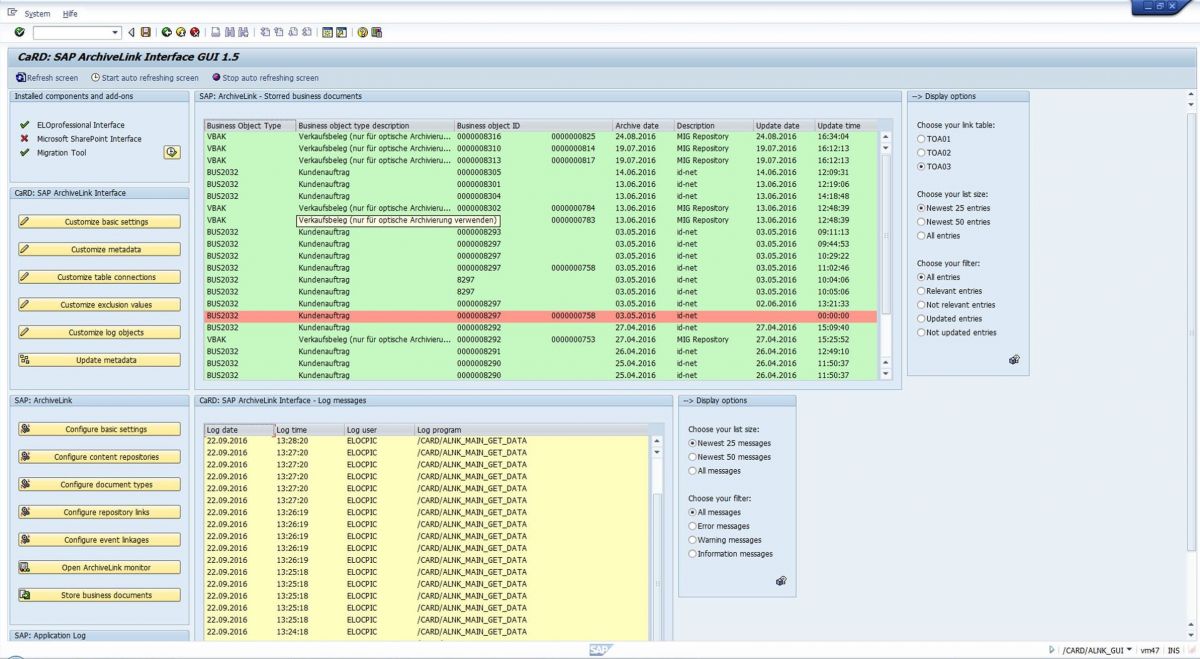
Task: Select TOA03 link table radio button
Action: [921, 167]
